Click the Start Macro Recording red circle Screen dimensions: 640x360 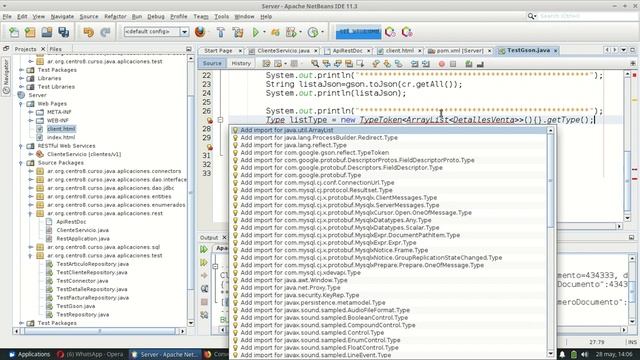pyautogui.click(x=442, y=64)
